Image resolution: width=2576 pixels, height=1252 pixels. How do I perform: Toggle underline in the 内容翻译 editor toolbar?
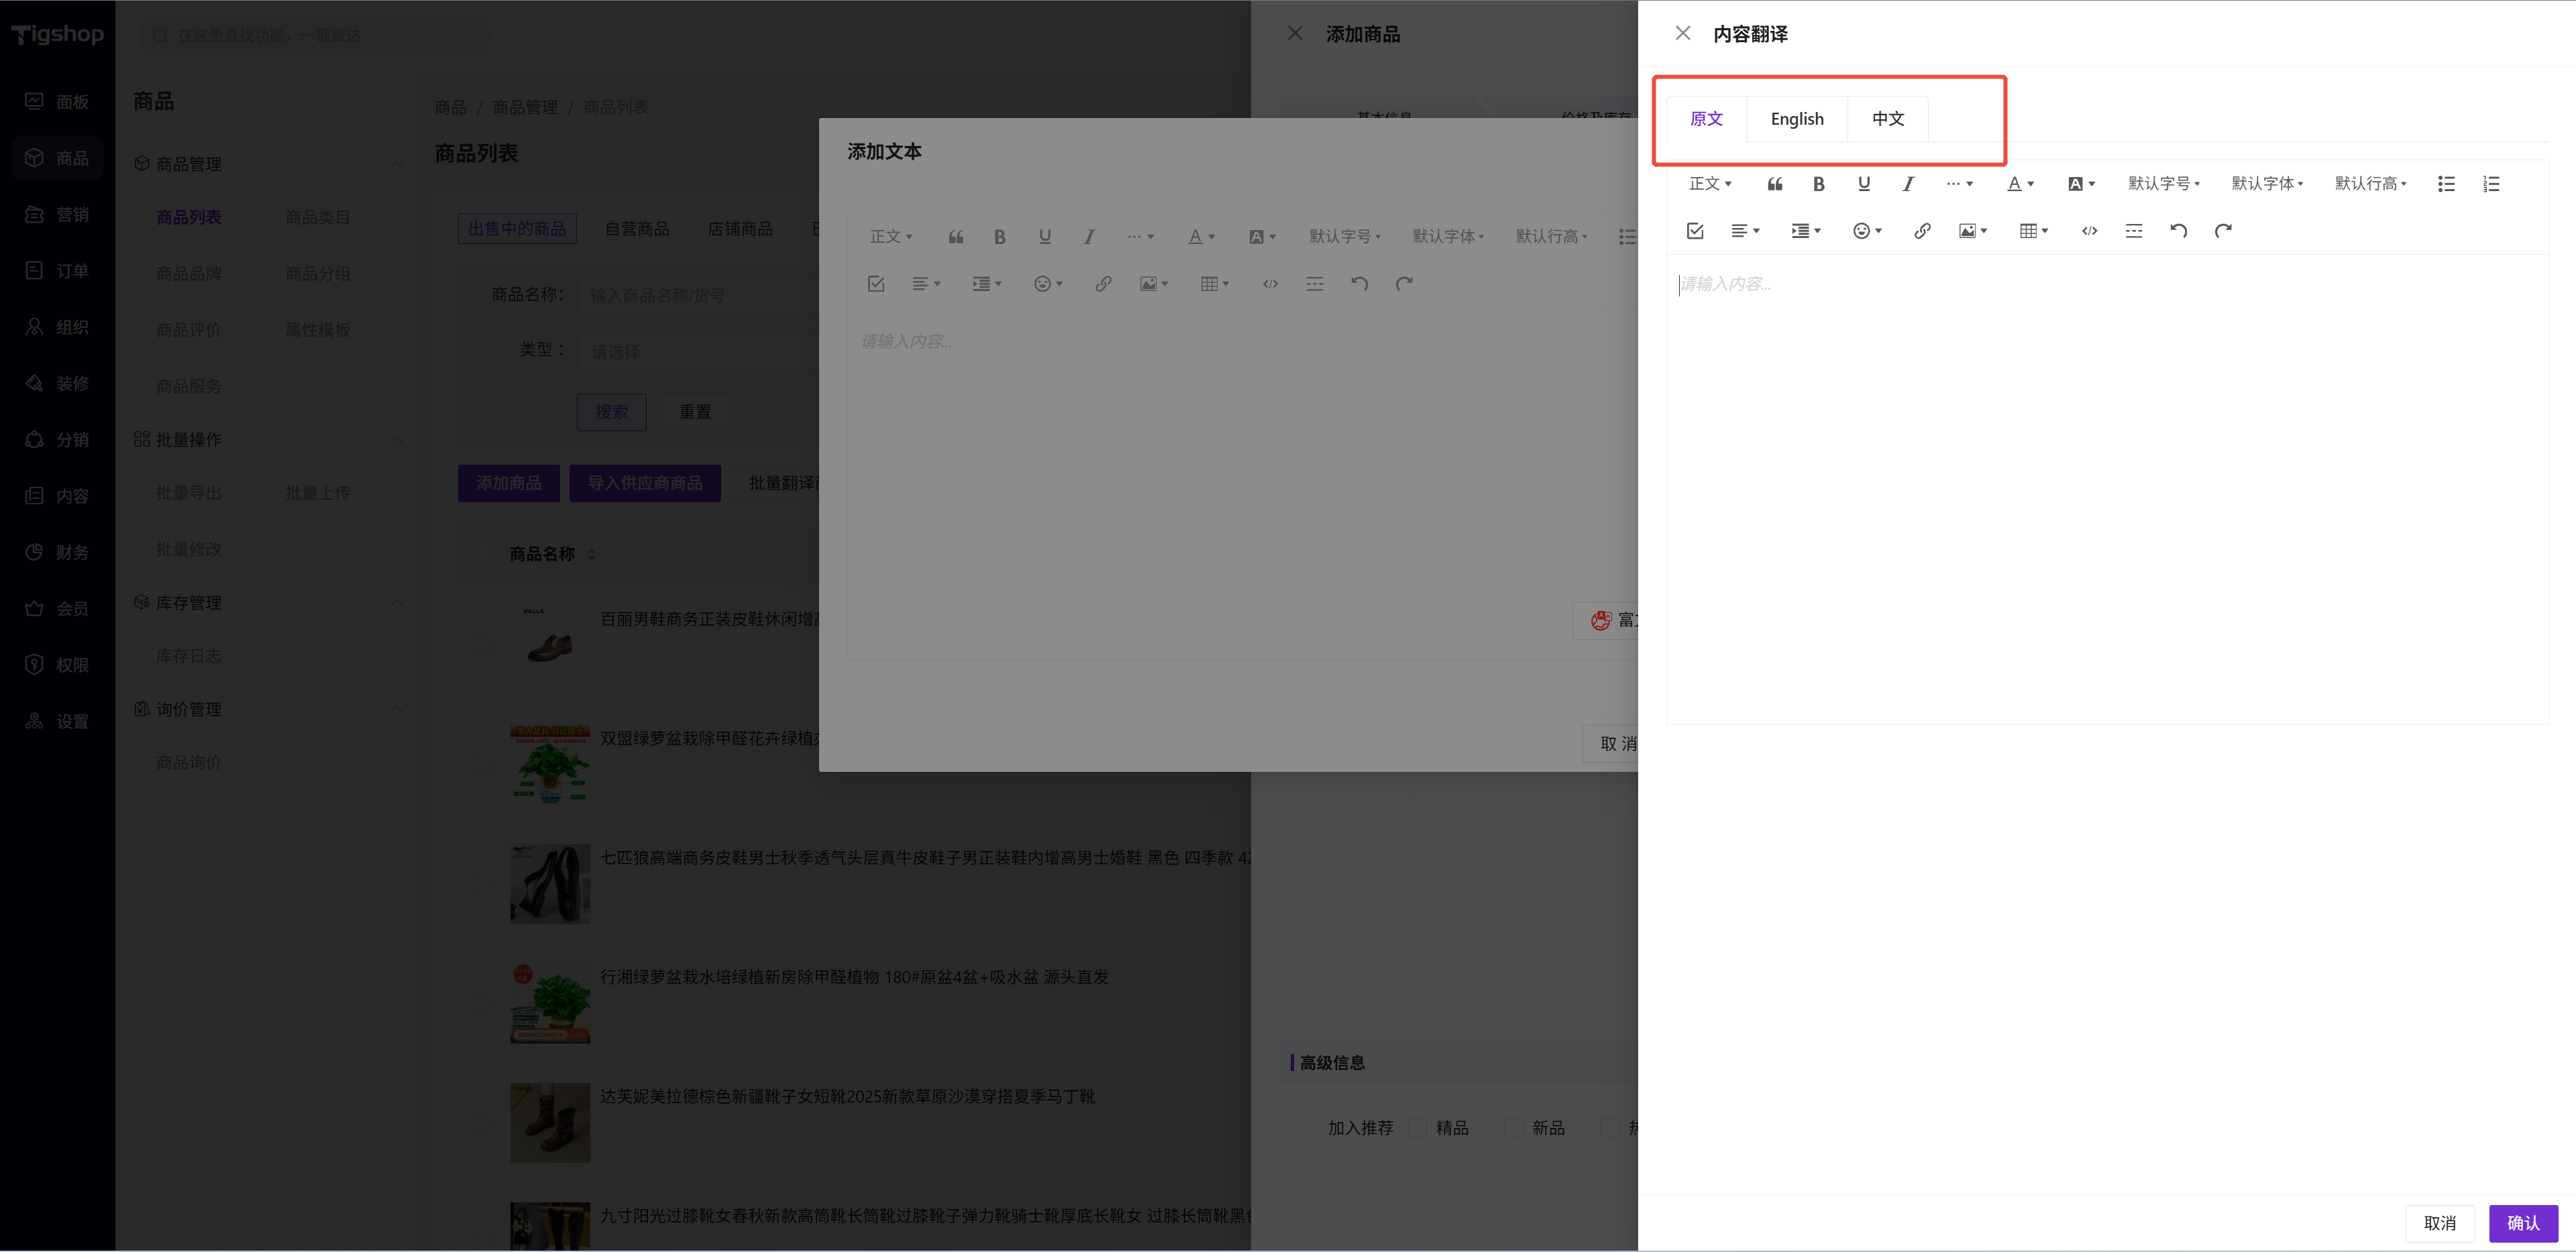(1864, 184)
